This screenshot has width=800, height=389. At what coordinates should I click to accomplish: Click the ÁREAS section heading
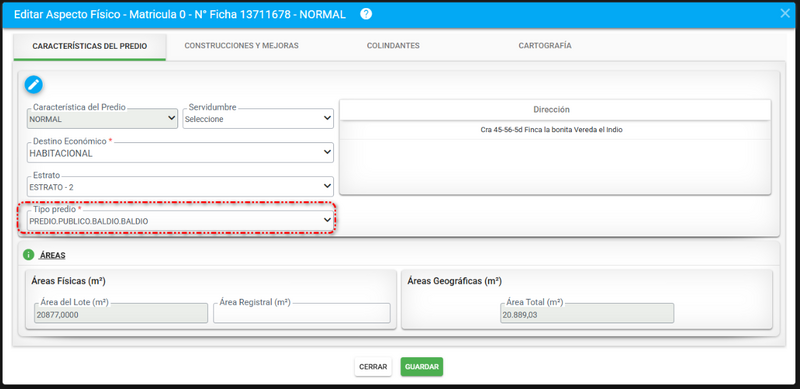point(52,255)
